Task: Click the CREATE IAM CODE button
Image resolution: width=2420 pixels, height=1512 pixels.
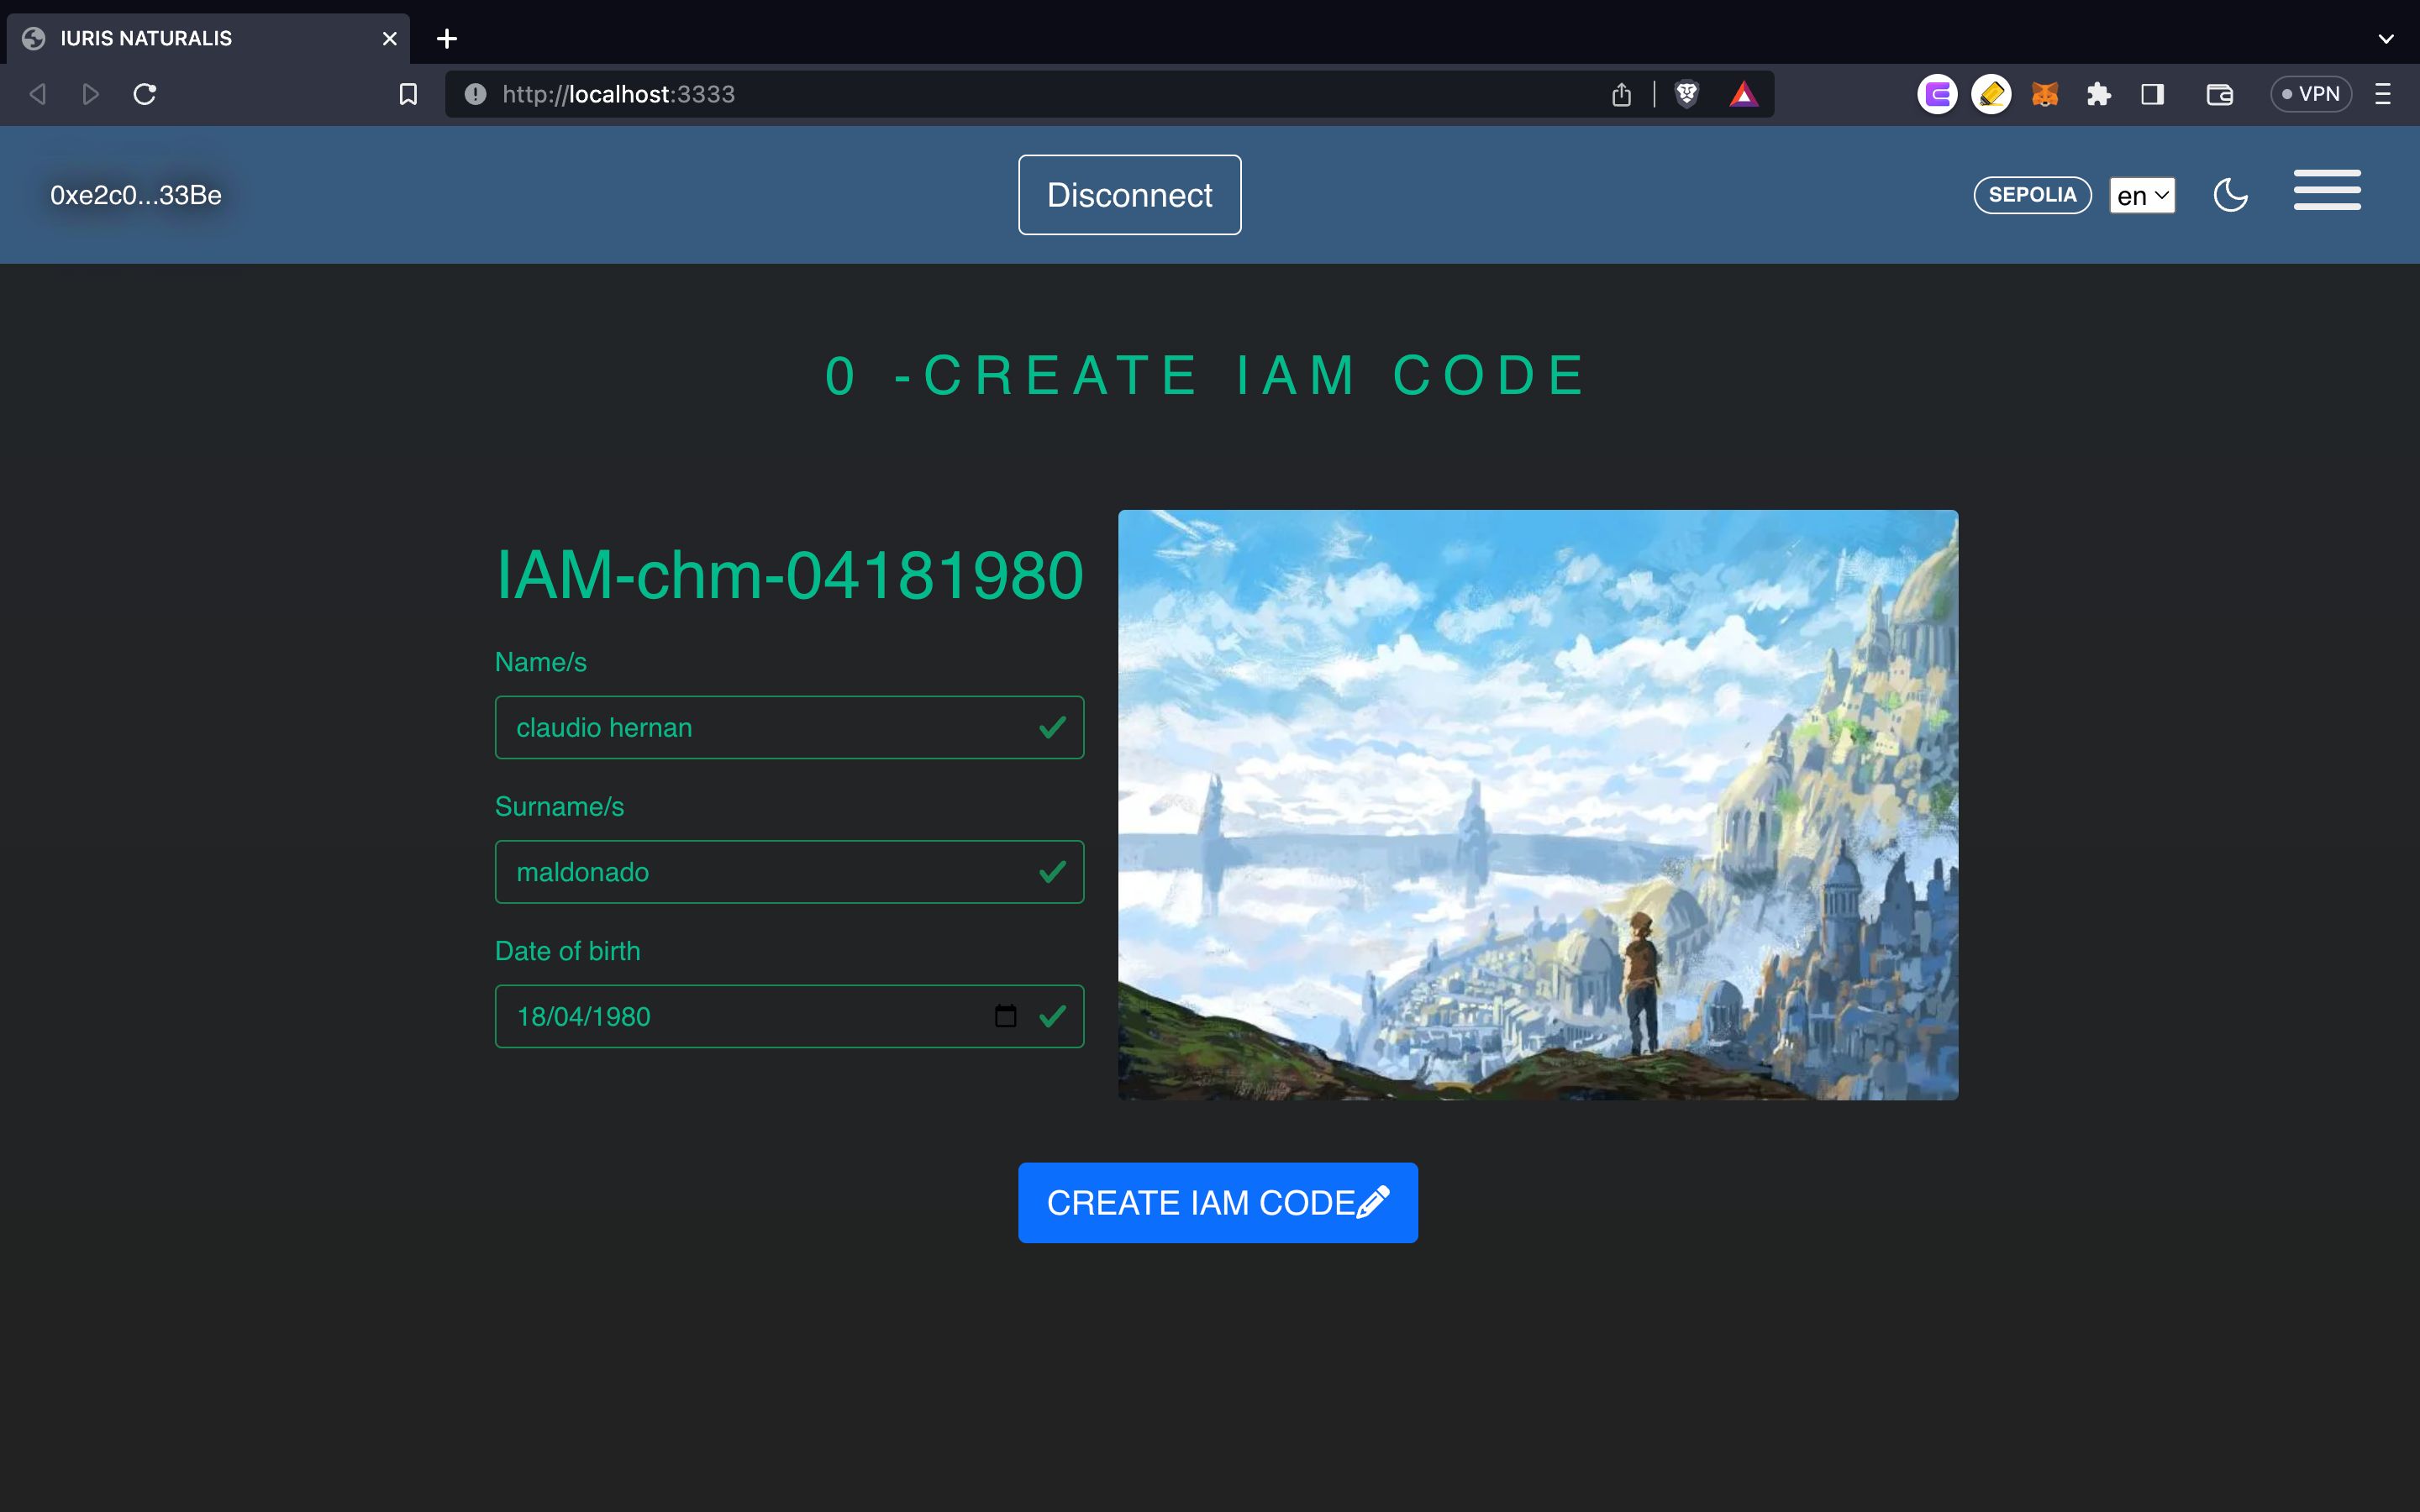Action: click(x=1218, y=1203)
